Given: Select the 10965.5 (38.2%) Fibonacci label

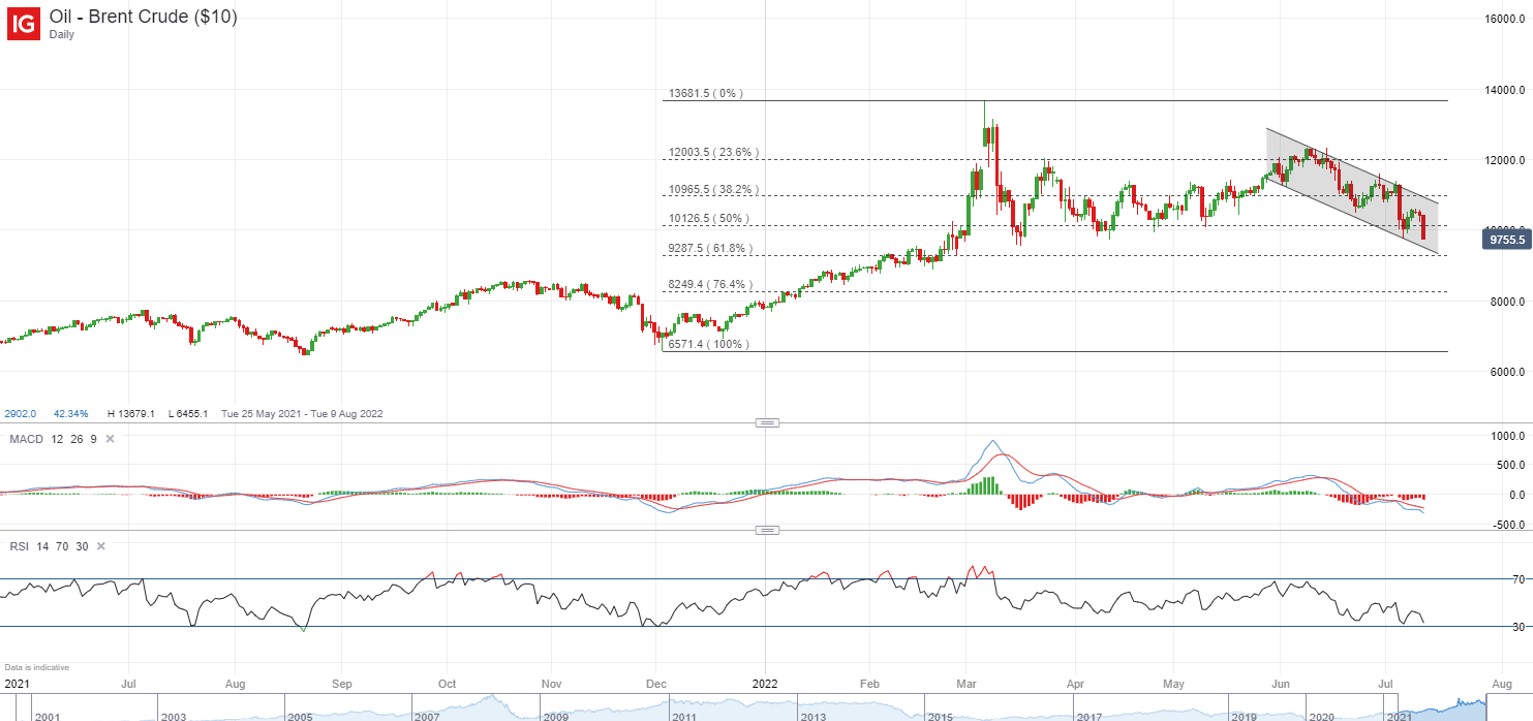Looking at the screenshot, I should pyautogui.click(x=714, y=189).
